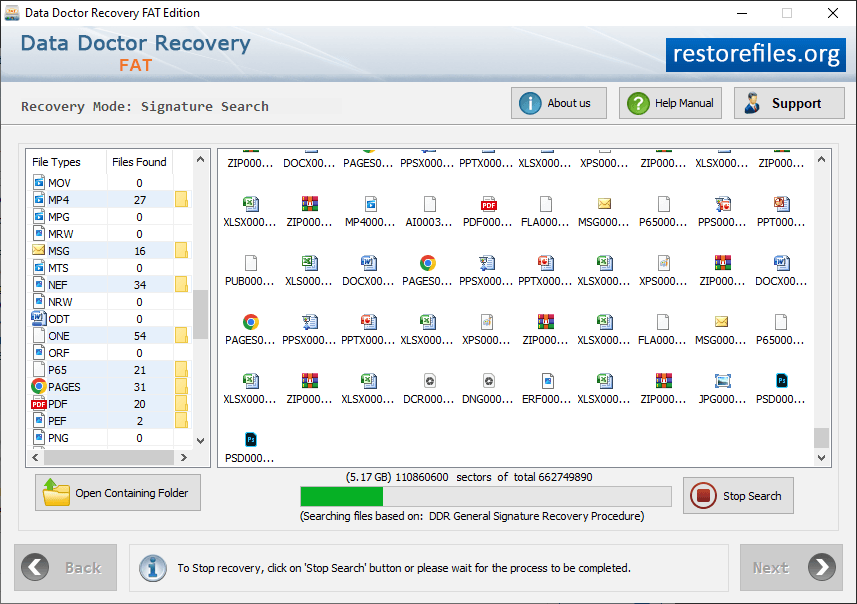
Task: Click the folder icon in the P65 row
Action: (181, 369)
